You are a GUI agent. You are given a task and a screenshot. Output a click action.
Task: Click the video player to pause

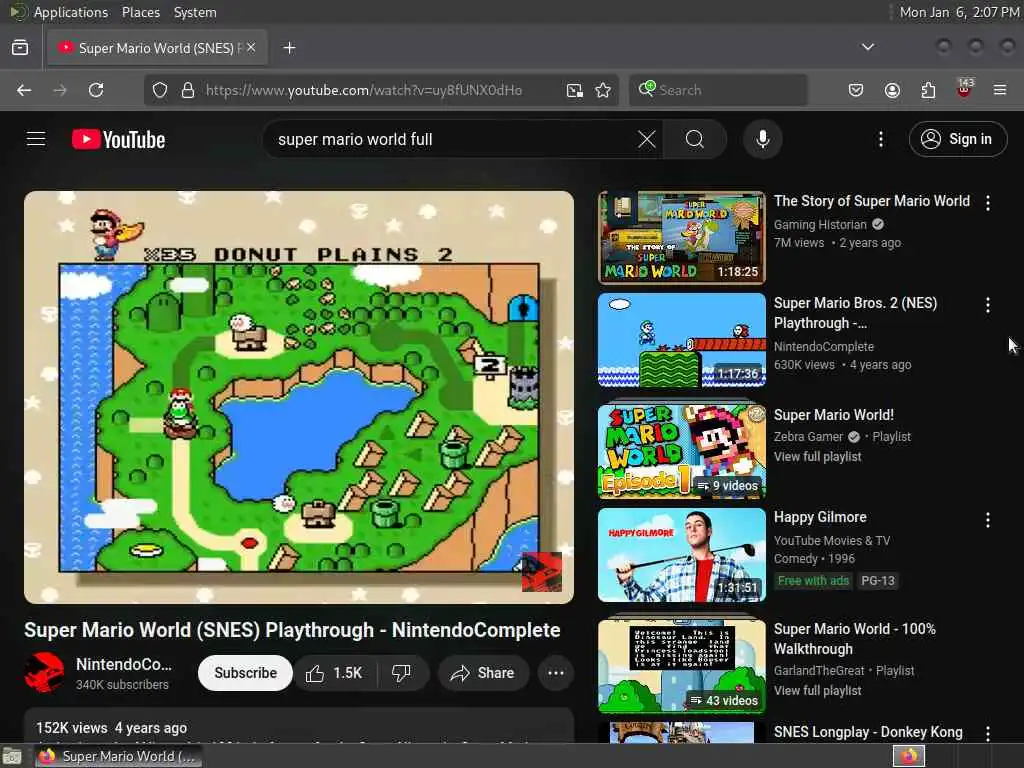299,397
